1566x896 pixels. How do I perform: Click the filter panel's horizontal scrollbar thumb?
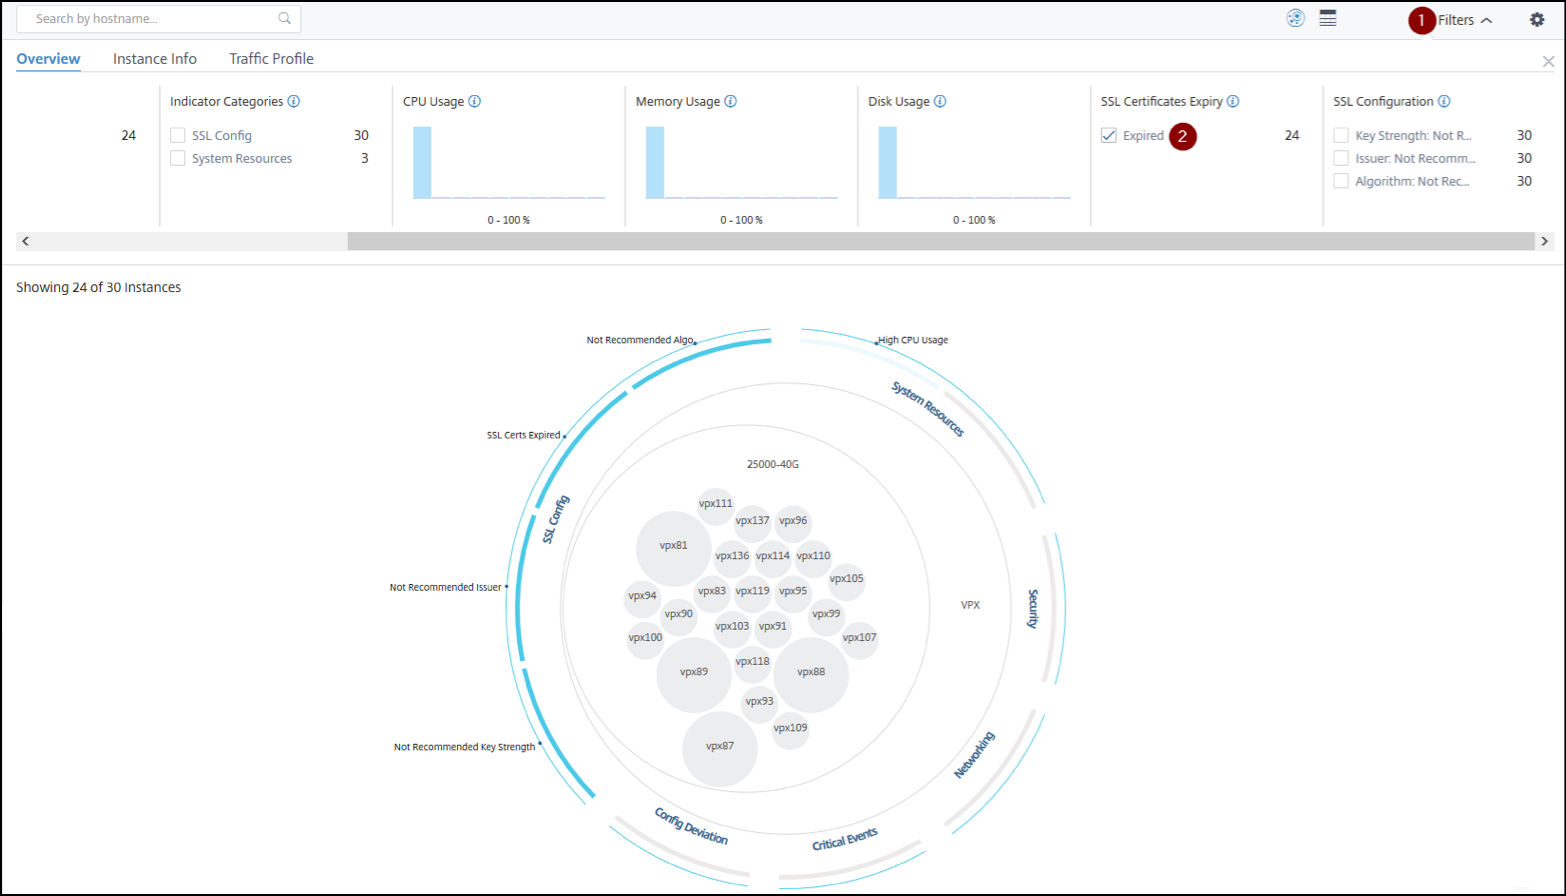(941, 241)
